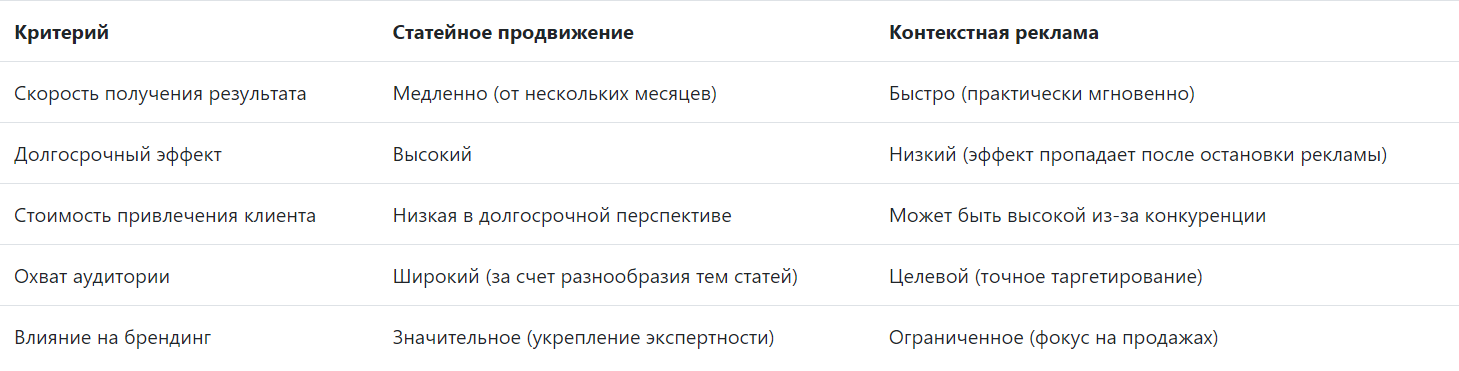Click the Стоимость привлечения клиента row label

click(165, 216)
